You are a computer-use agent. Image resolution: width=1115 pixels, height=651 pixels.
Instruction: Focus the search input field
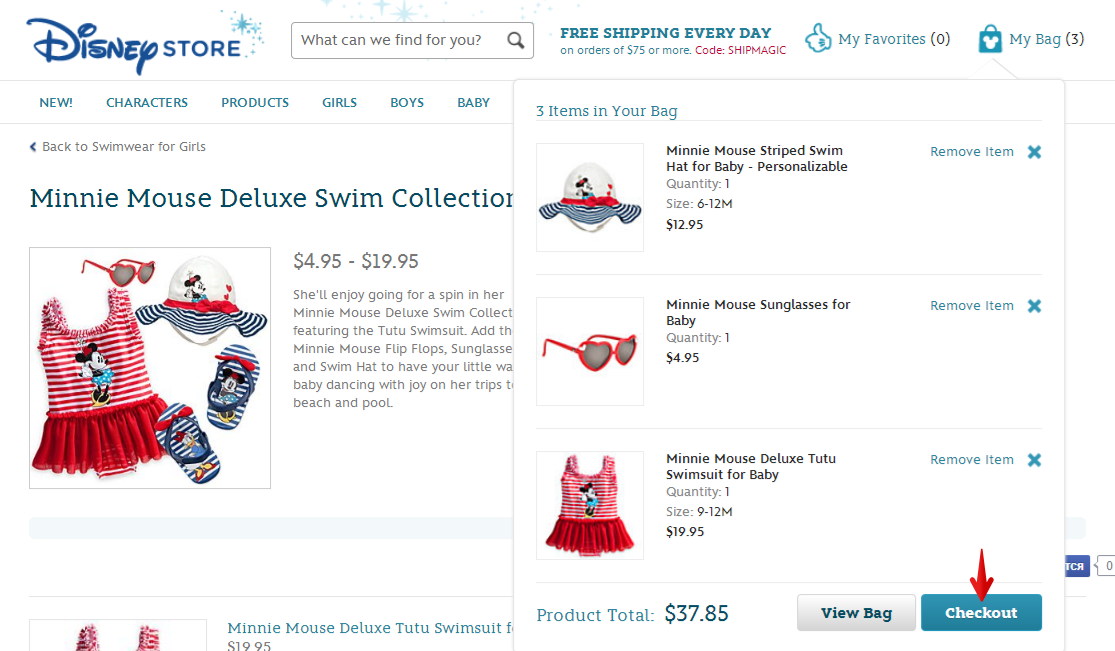point(400,41)
